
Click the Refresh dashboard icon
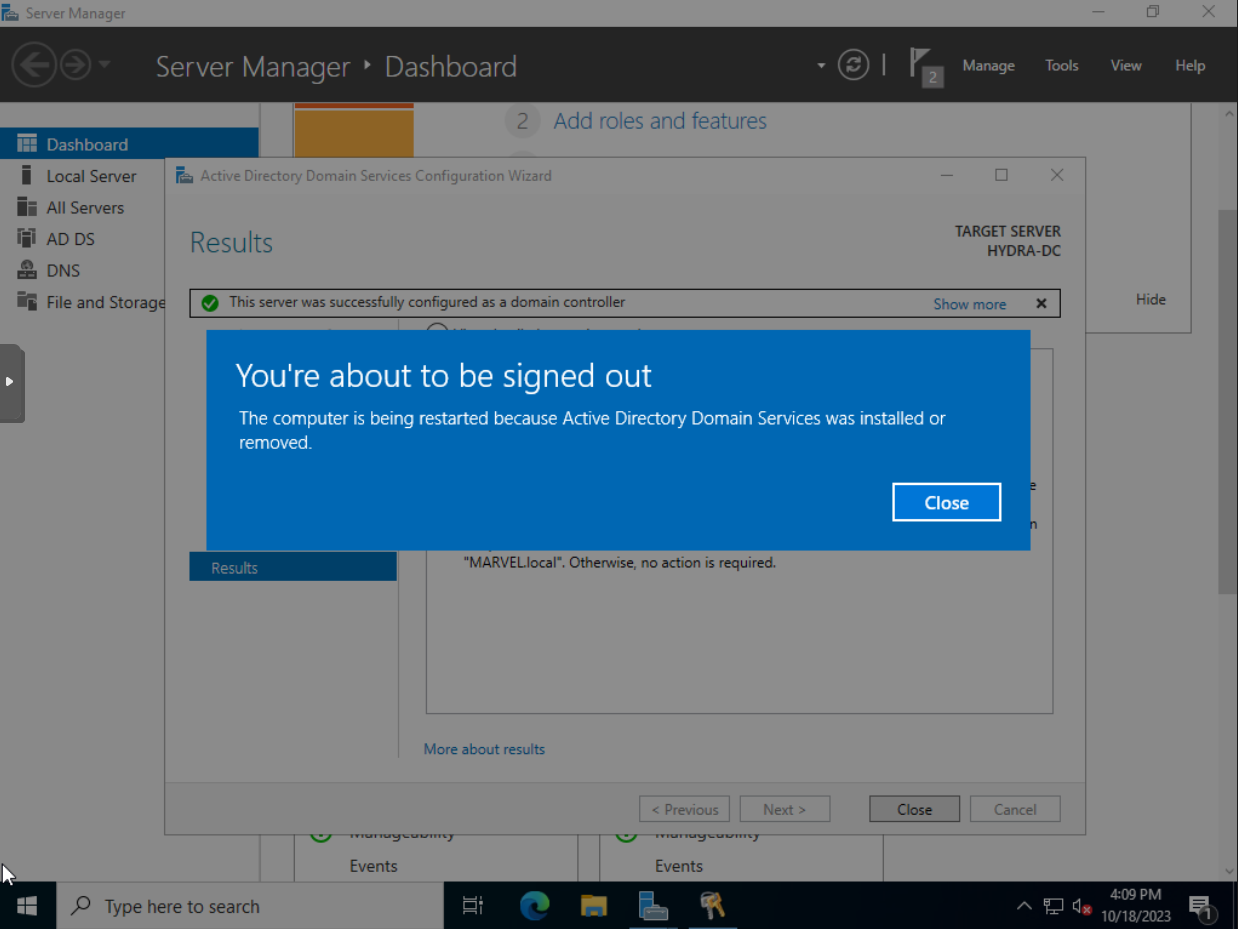pos(853,66)
